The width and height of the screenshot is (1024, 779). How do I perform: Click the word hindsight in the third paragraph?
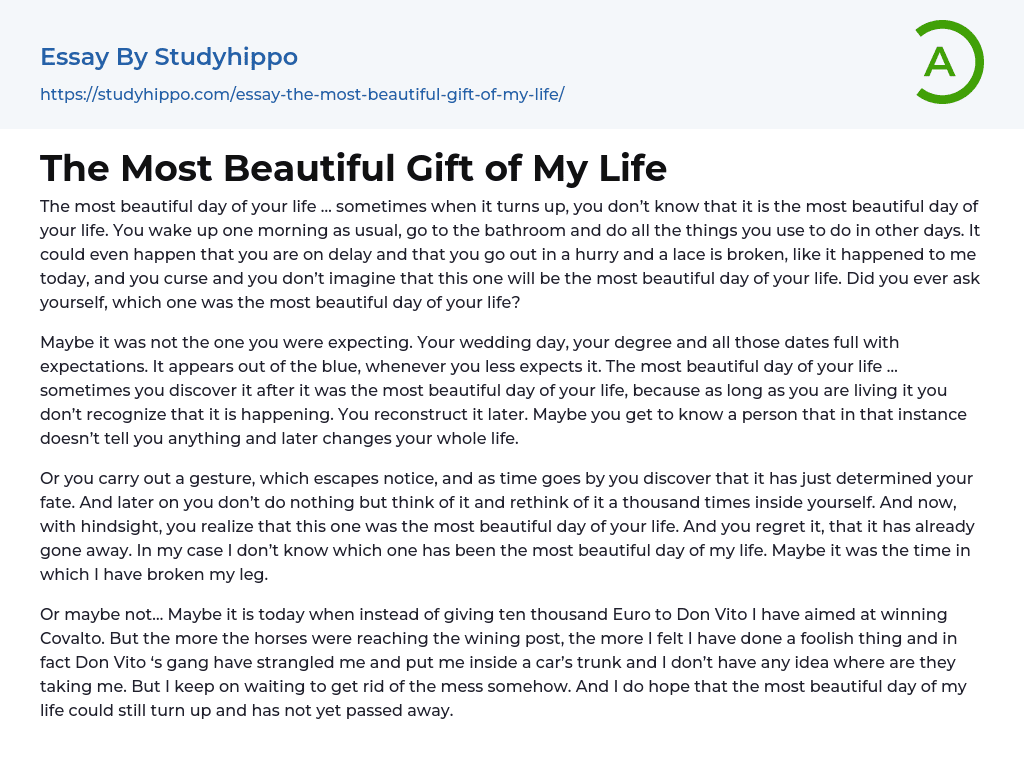pyautogui.click(x=120, y=526)
